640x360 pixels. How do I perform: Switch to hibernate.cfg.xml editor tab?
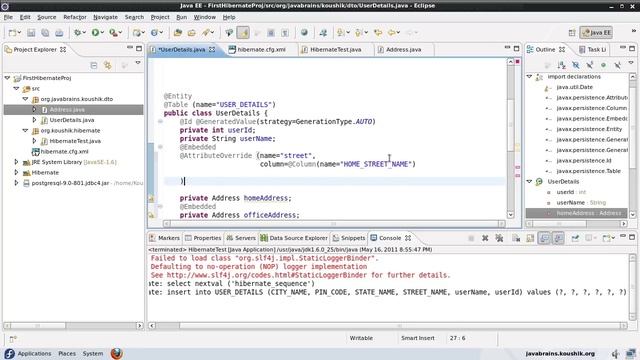tap(261, 49)
